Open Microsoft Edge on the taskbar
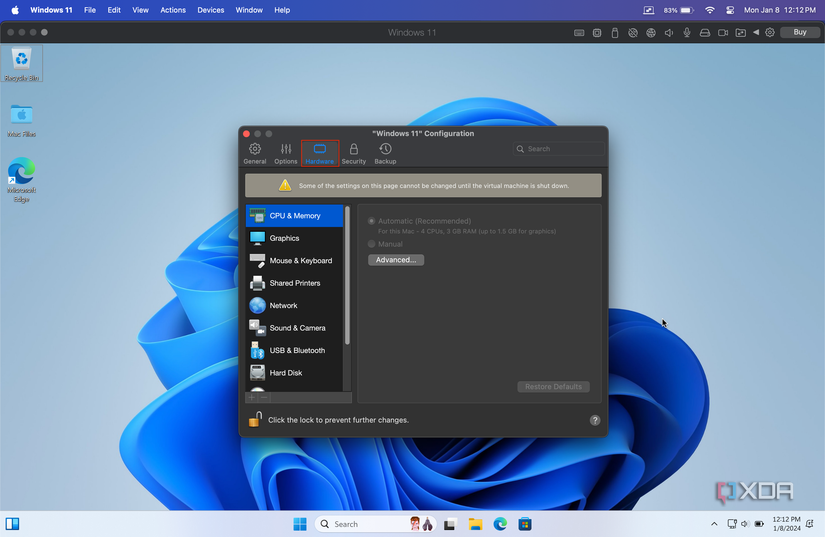825x537 pixels. coord(500,524)
